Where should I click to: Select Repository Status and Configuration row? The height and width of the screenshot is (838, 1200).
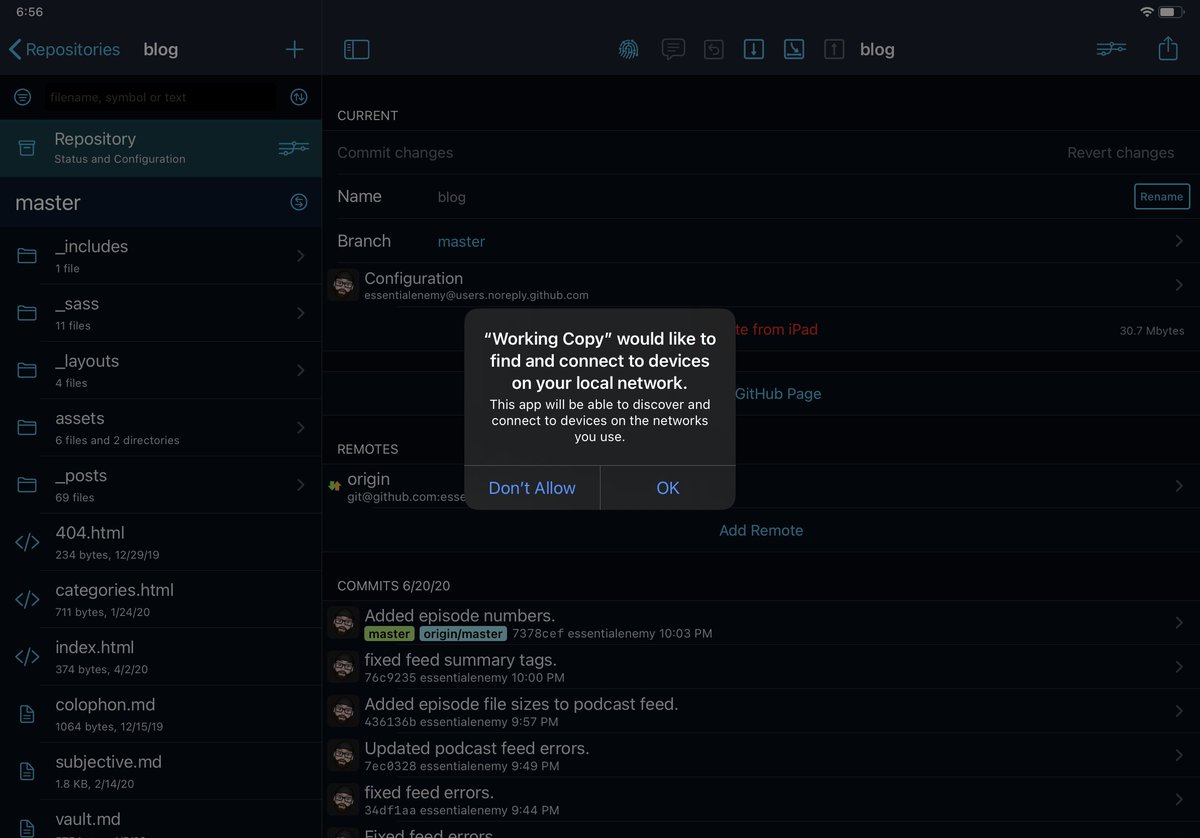(x=161, y=148)
